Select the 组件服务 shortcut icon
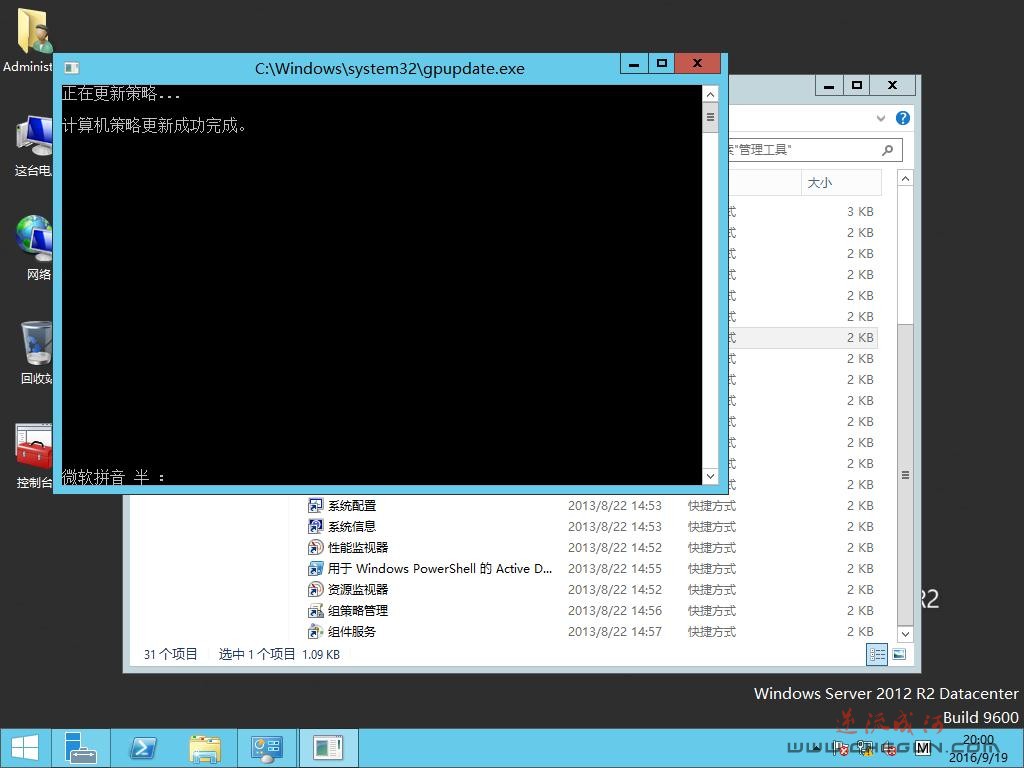1024x768 pixels. [315, 632]
